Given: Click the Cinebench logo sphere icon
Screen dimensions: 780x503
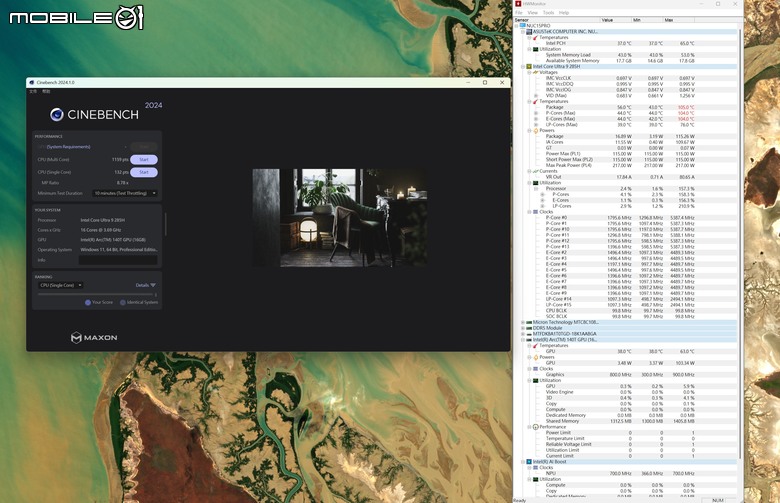Looking at the screenshot, I should coord(57,115).
